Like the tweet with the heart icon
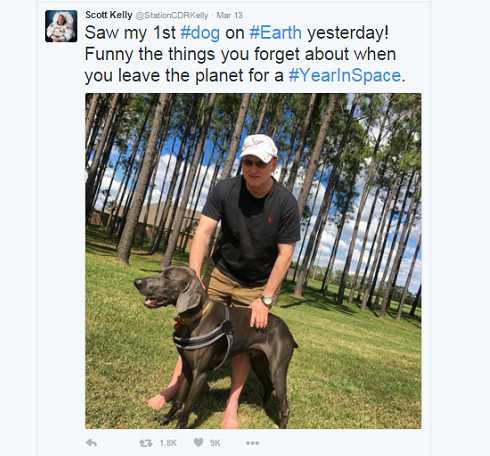 point(198,442)
